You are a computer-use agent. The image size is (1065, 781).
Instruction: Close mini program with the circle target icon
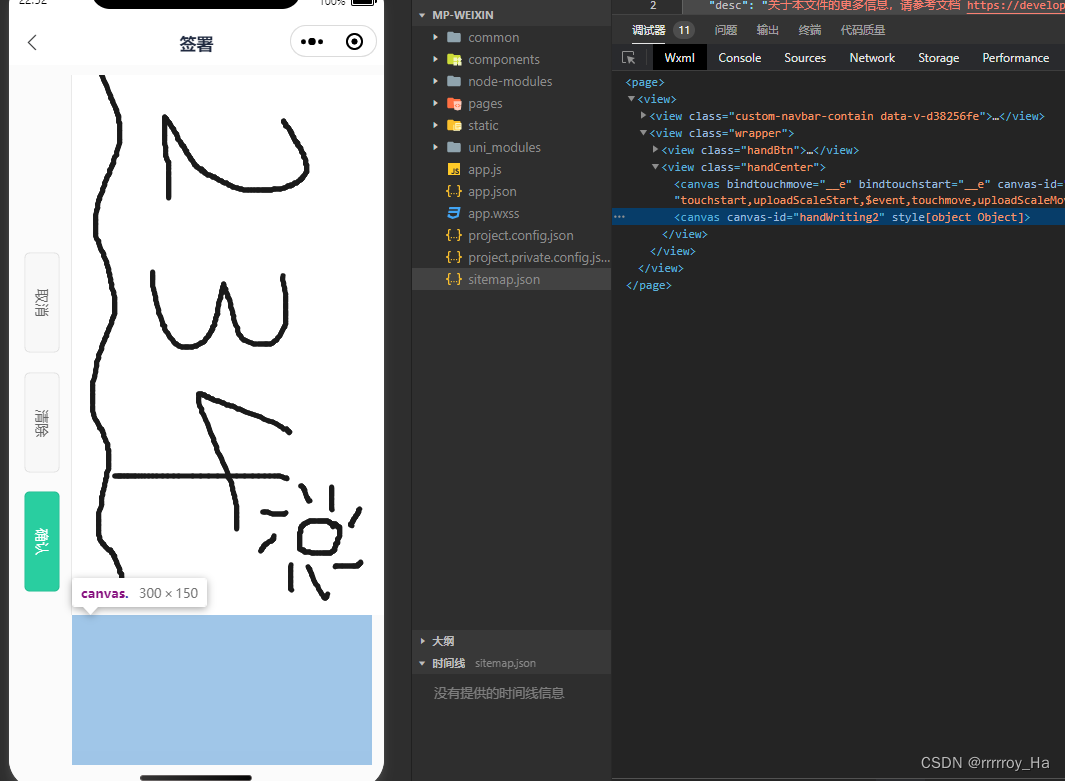pos(354,42)
